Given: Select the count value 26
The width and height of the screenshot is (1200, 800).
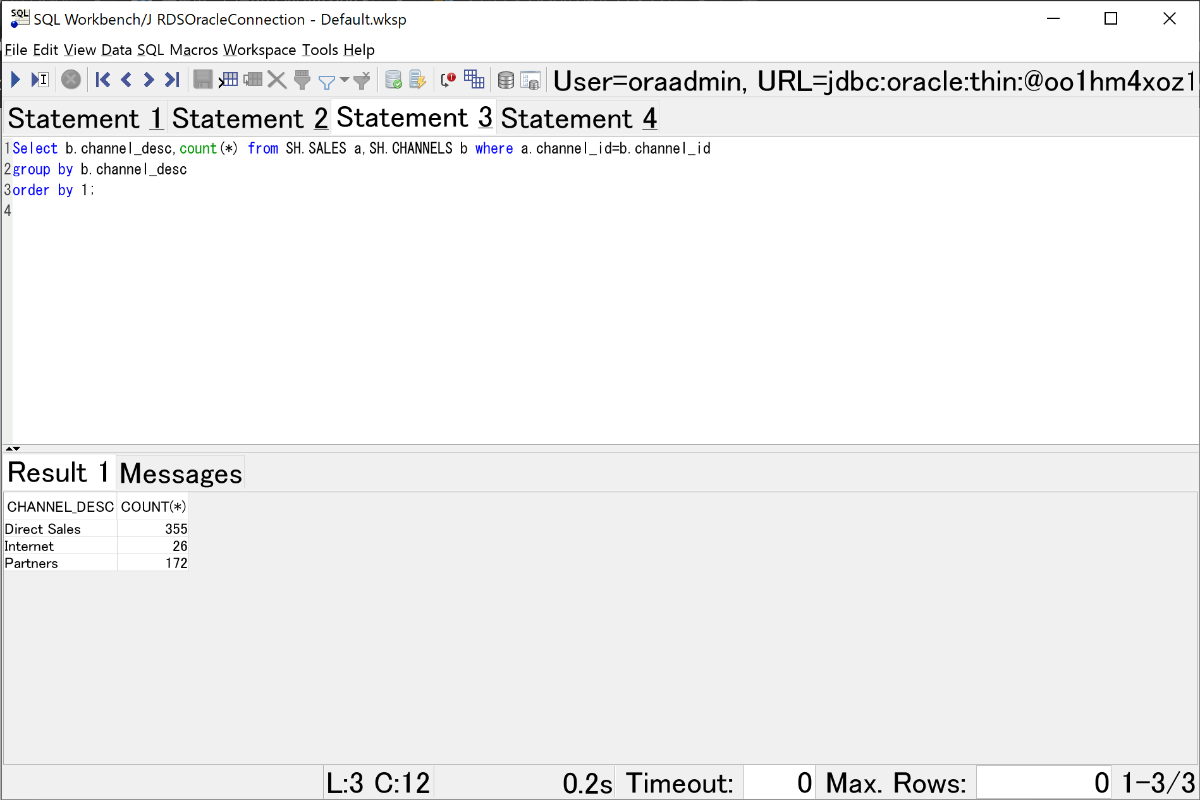Looking at the screenshot, I should point(153,546).
